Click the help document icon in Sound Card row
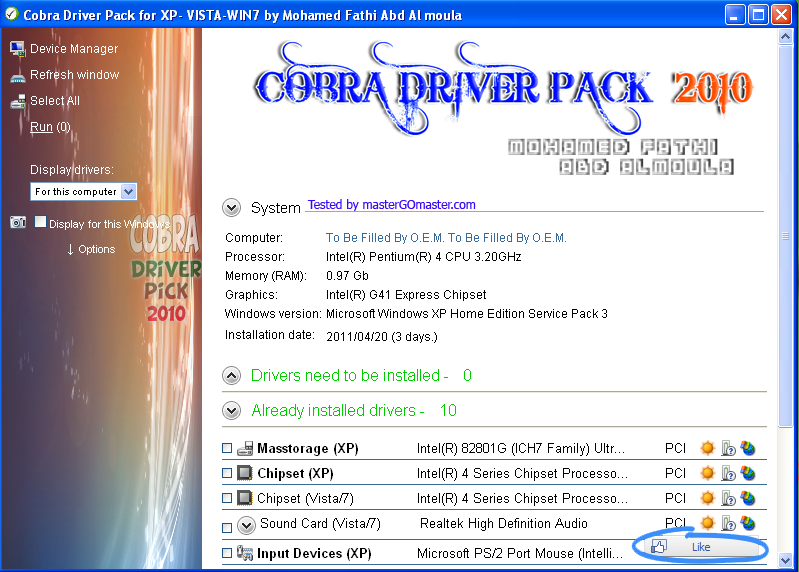Viewport: 799px width, 572px height. (728, 523)
